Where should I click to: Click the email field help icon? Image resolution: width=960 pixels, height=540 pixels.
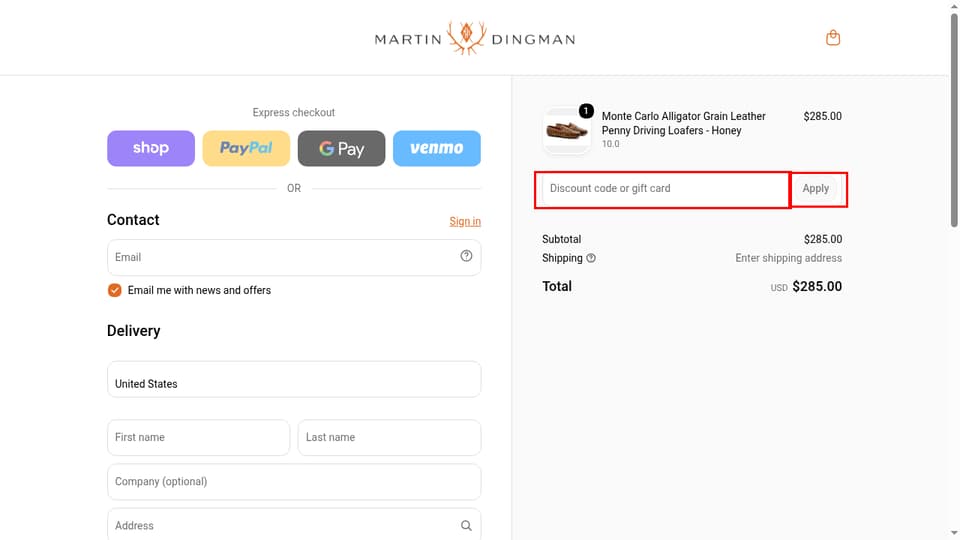point(466,256)
